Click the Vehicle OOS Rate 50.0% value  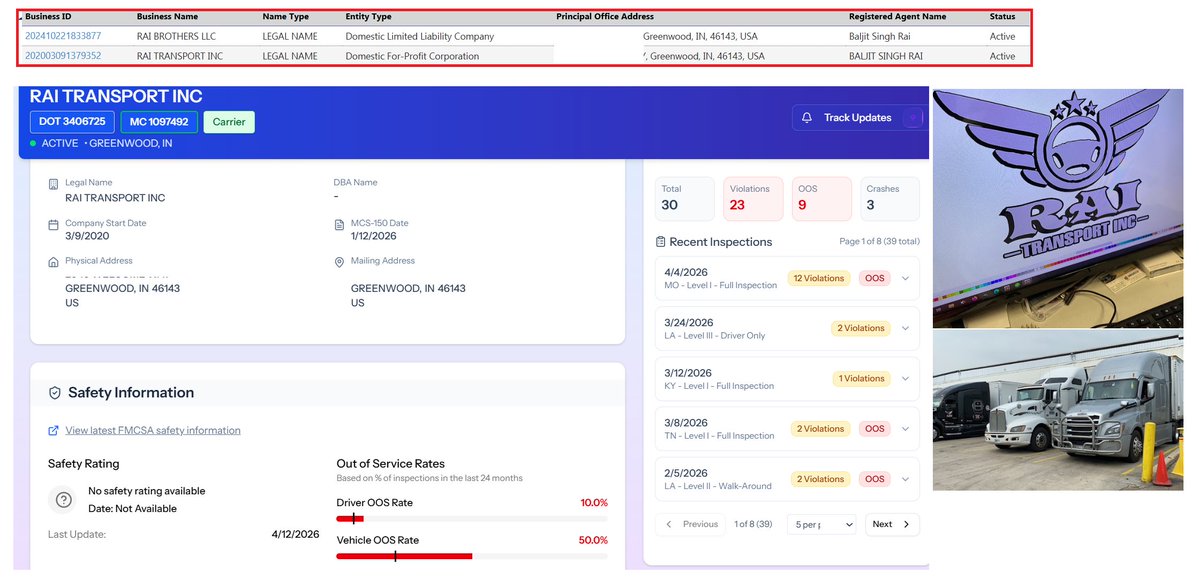point(593,540)
